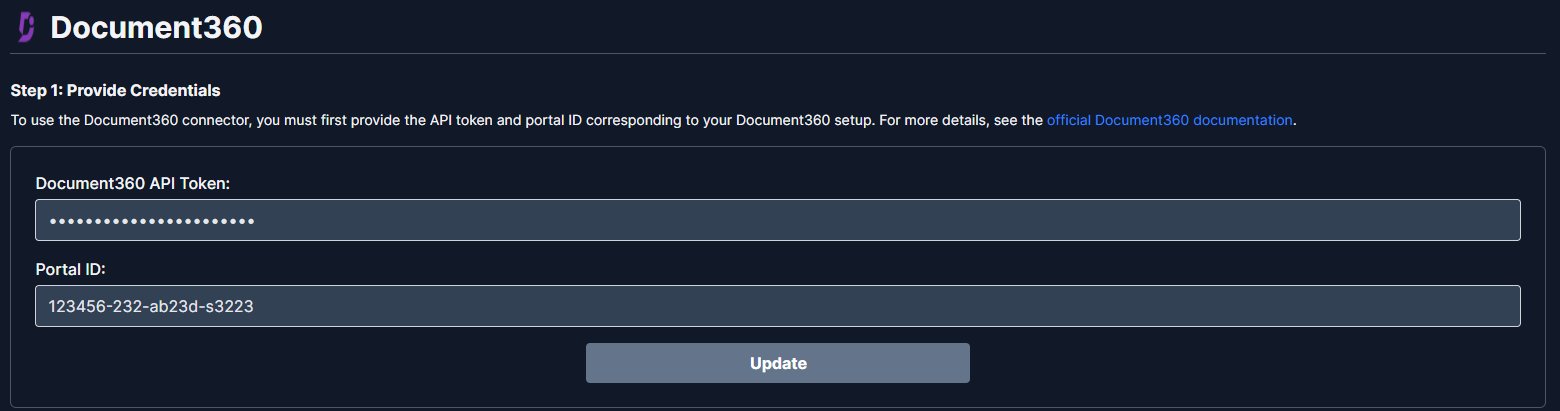Screen dimensions: 1560x411
Task: Select the 'Step 1: Provide Credentials' heading
Action: point(115,91)
